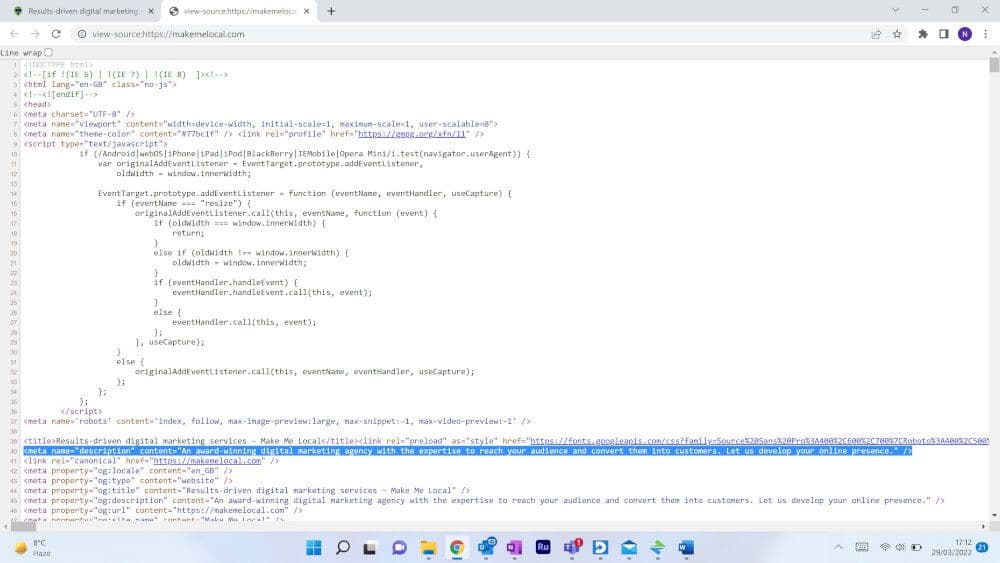Image resolution: width=1000 pixels, height=563 pixels.
Task: Open Microsoft Word from the taskbar
Action: pos(686,547)
